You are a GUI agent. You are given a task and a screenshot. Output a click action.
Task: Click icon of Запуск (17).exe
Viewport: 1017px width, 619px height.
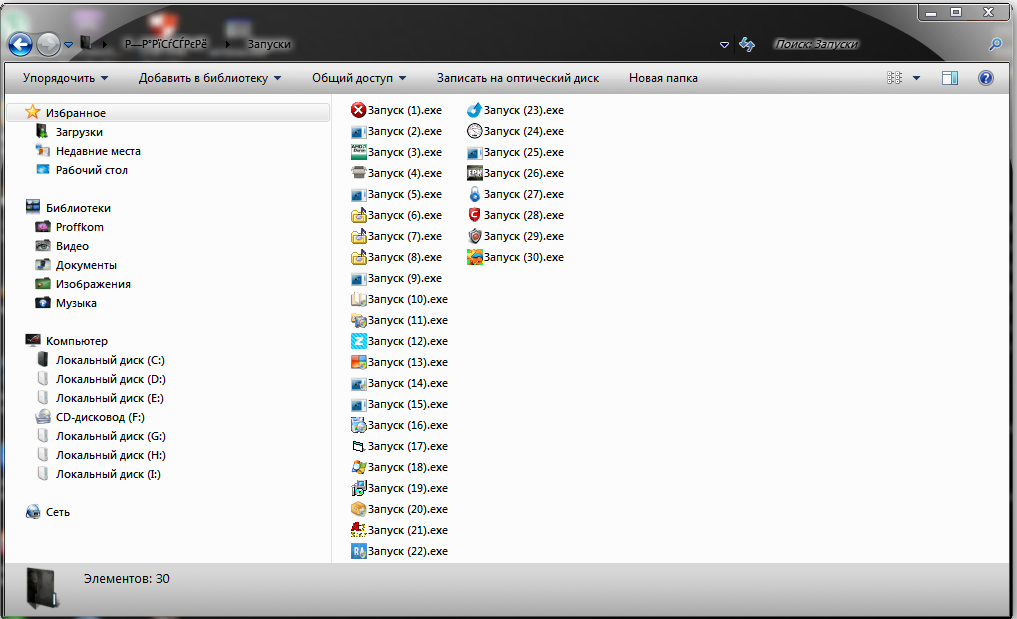358,446
